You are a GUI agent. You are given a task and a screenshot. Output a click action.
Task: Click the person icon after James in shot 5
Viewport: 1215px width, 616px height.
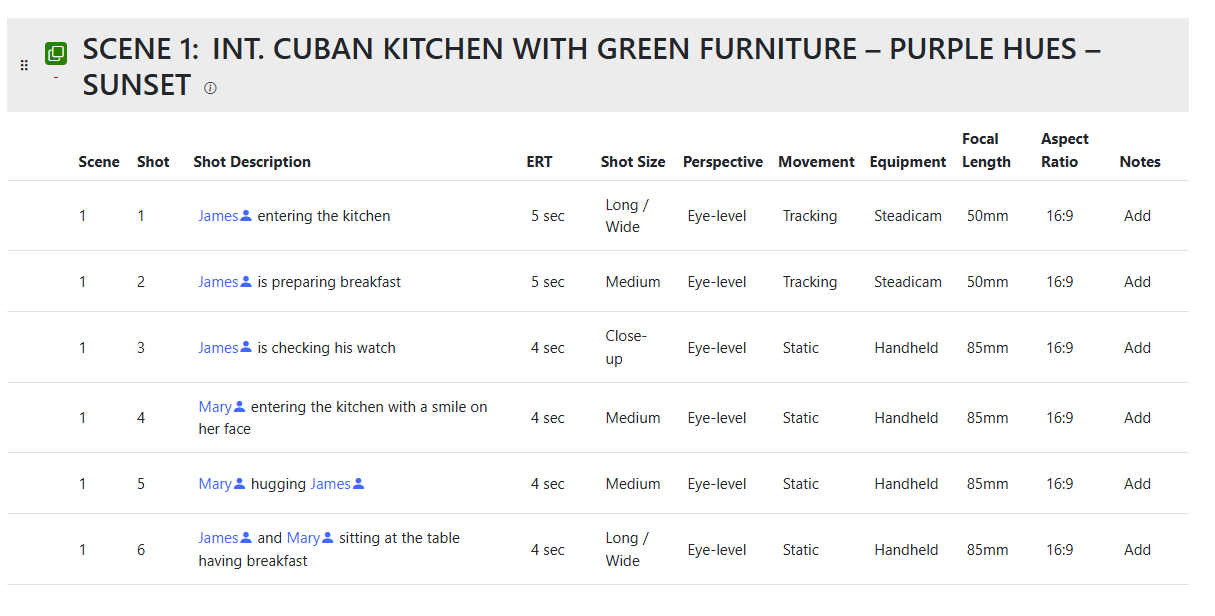point(359,484)
